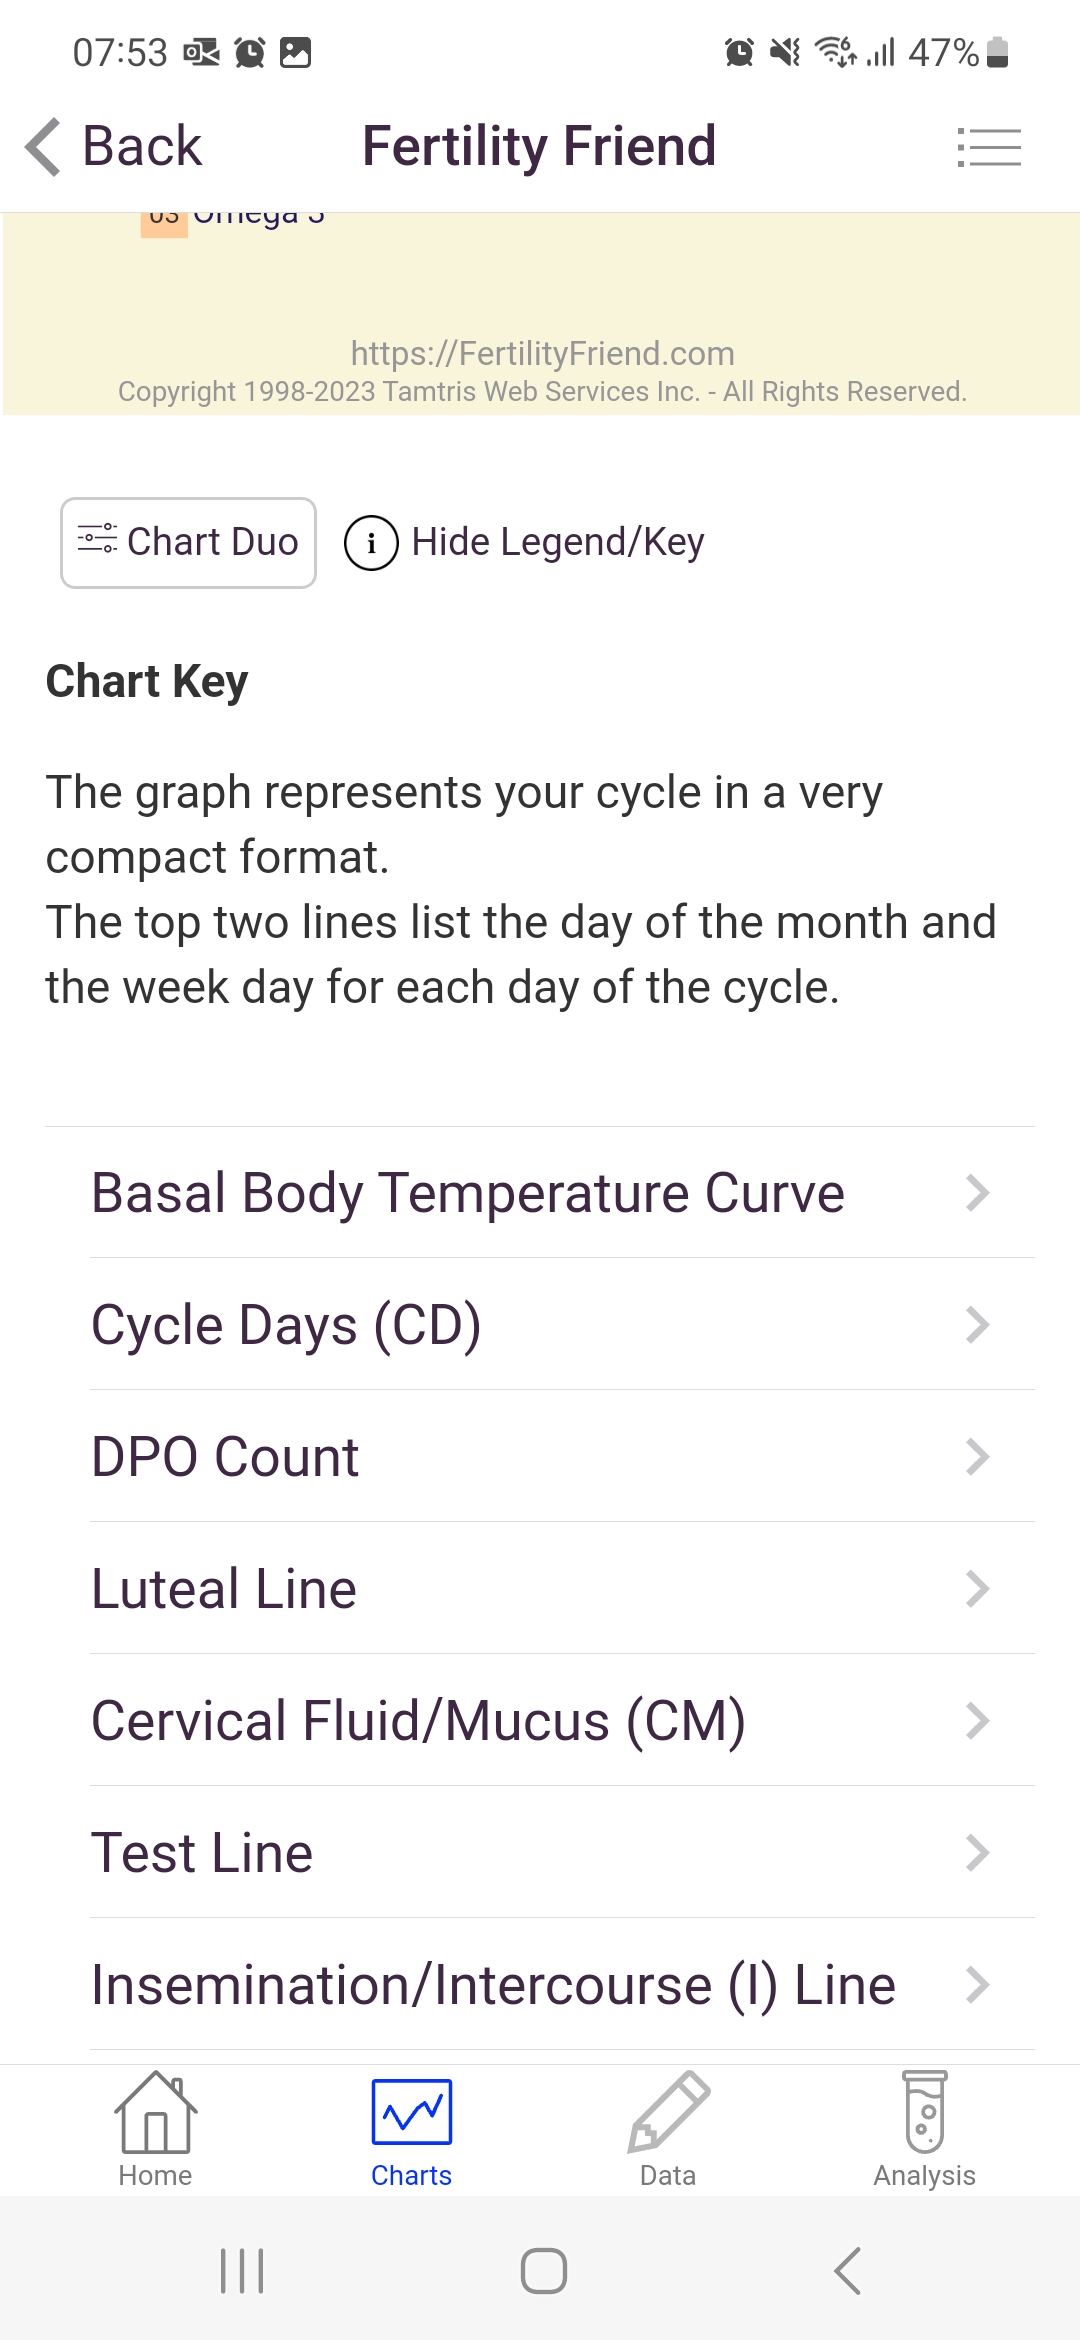Hide the Legend/Key section
The image size is (1080, 2340).
557,543
